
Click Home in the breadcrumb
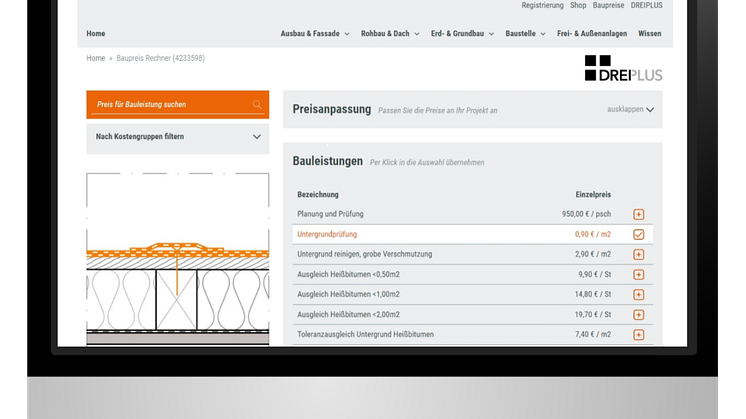click(x=95, y=59)
